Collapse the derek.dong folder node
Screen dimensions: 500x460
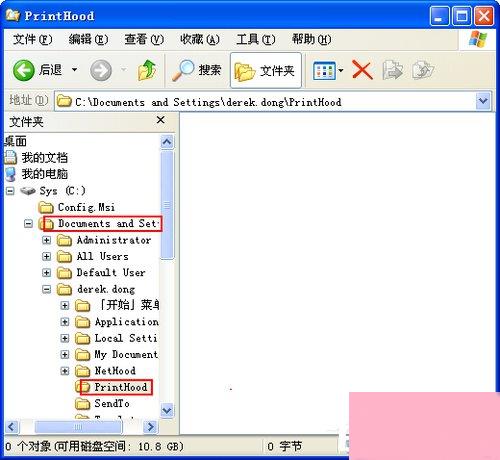(x=47, y=289)
